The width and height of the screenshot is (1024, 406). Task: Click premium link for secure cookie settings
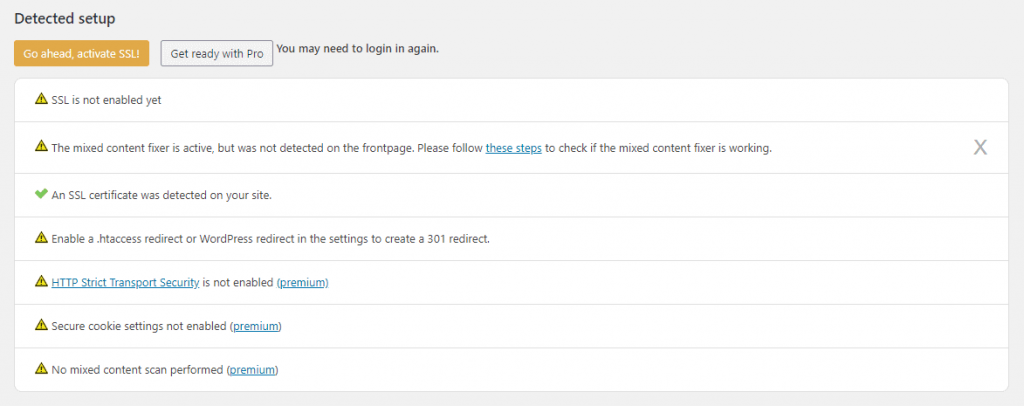tap(256, 326)
